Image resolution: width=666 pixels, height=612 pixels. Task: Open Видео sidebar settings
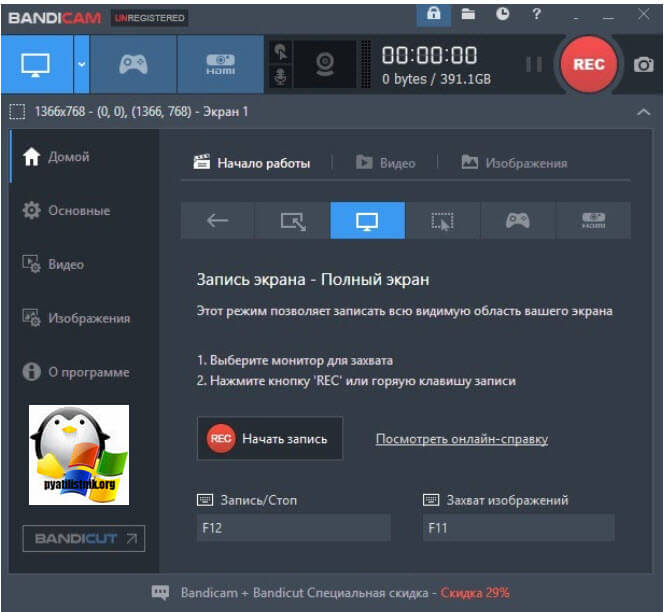[x=53, y=264]
